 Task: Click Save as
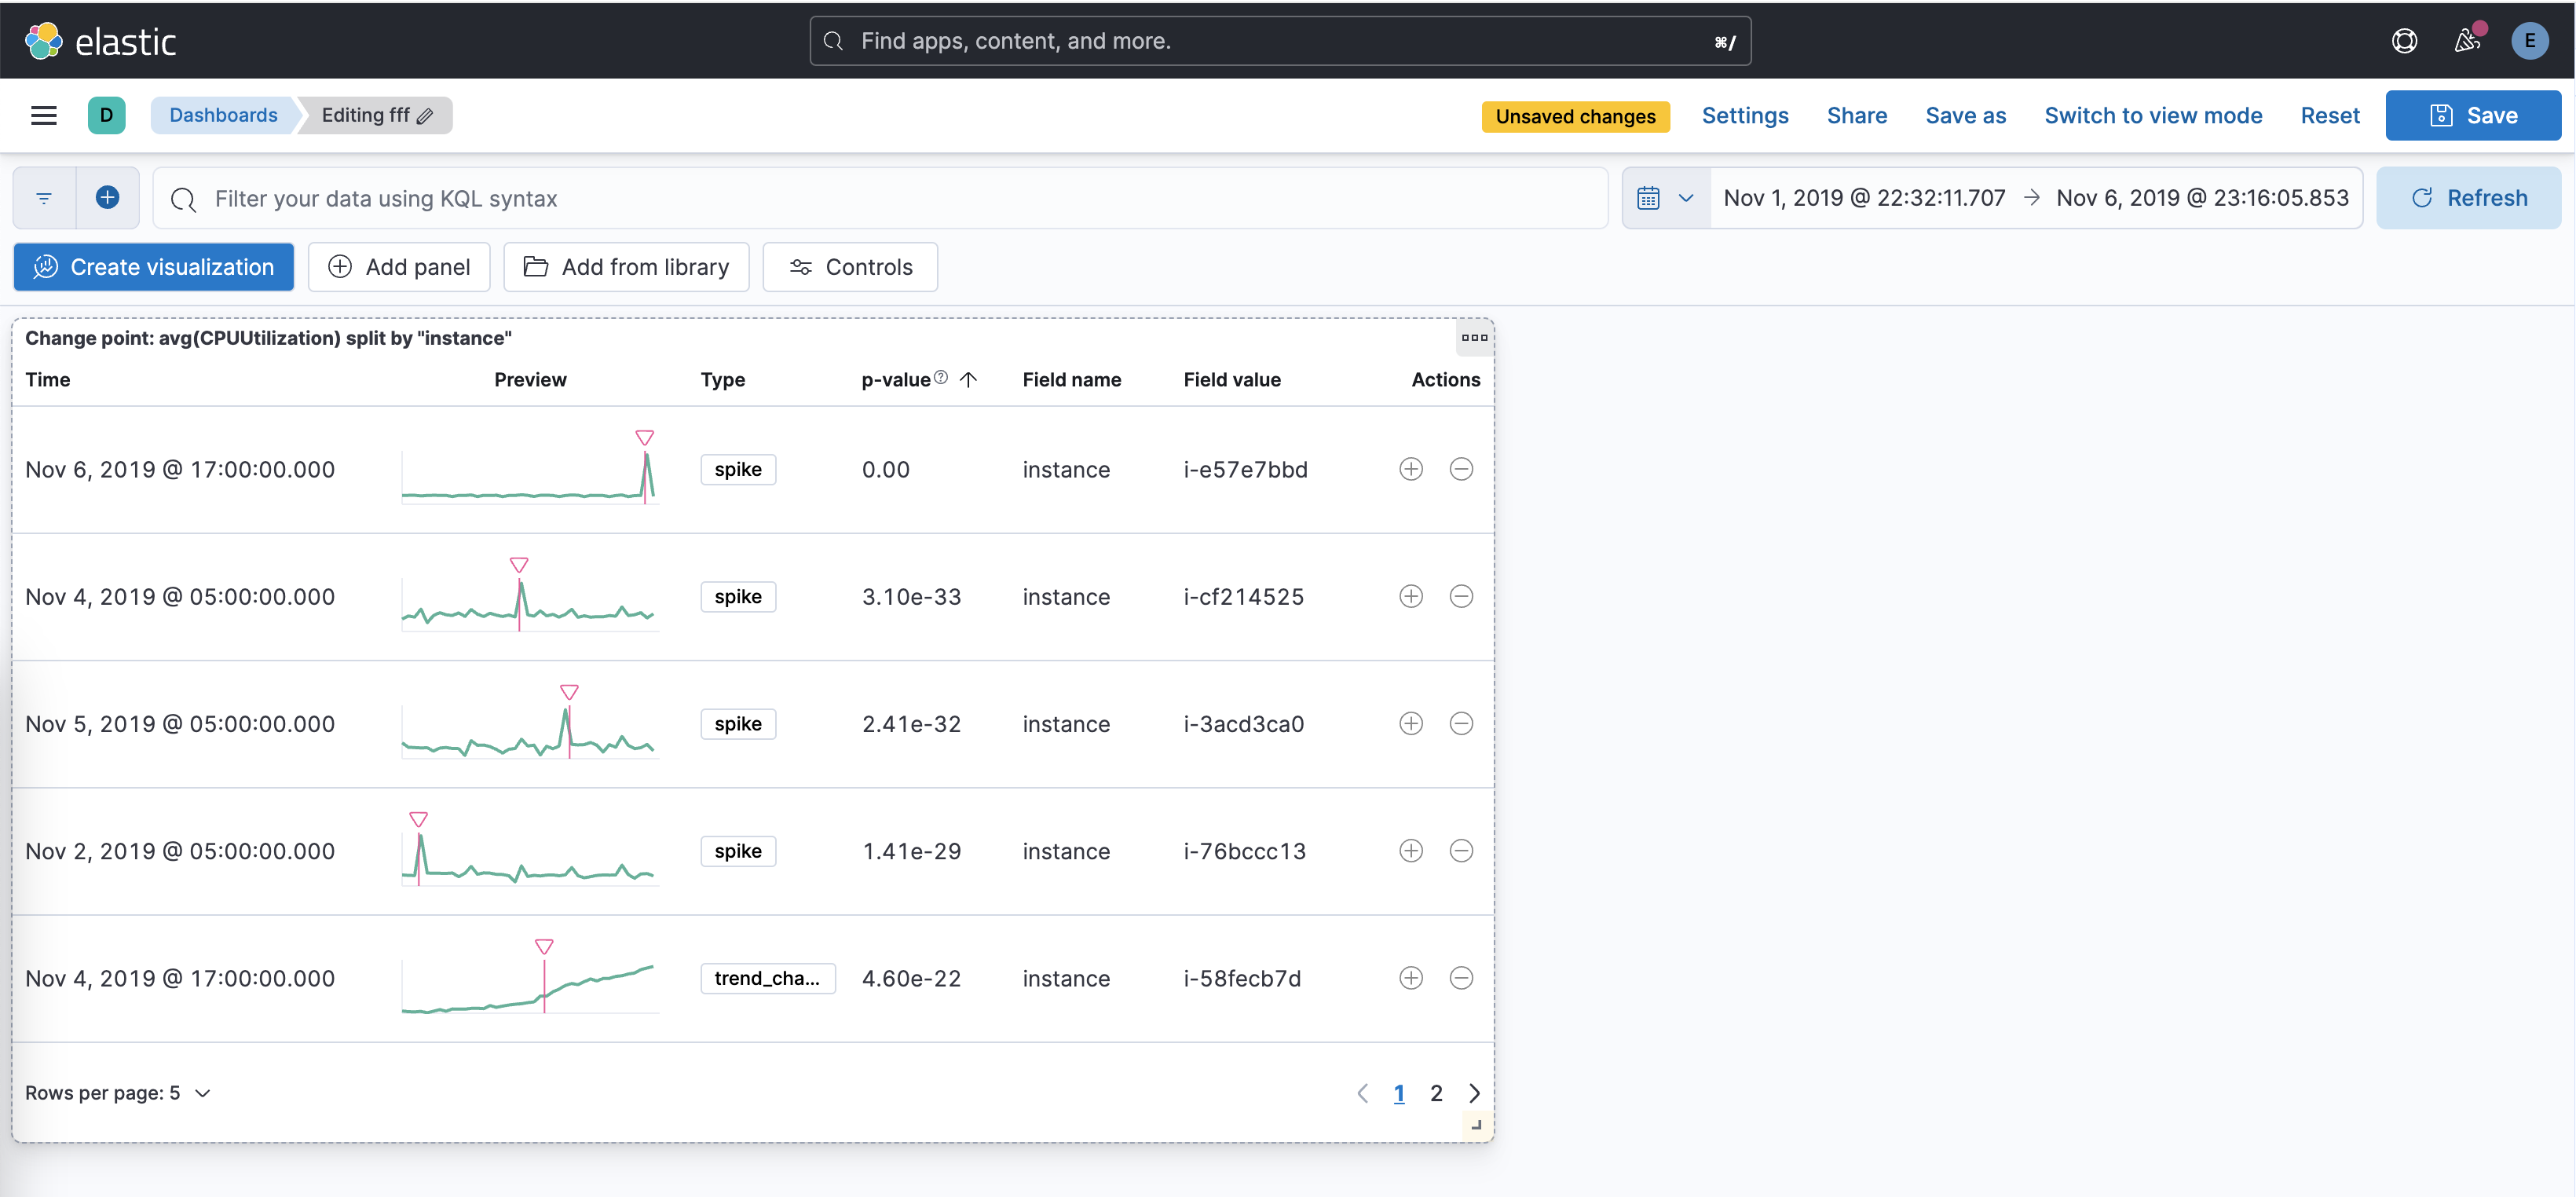pyautogui.click(x=1965, y=116)
